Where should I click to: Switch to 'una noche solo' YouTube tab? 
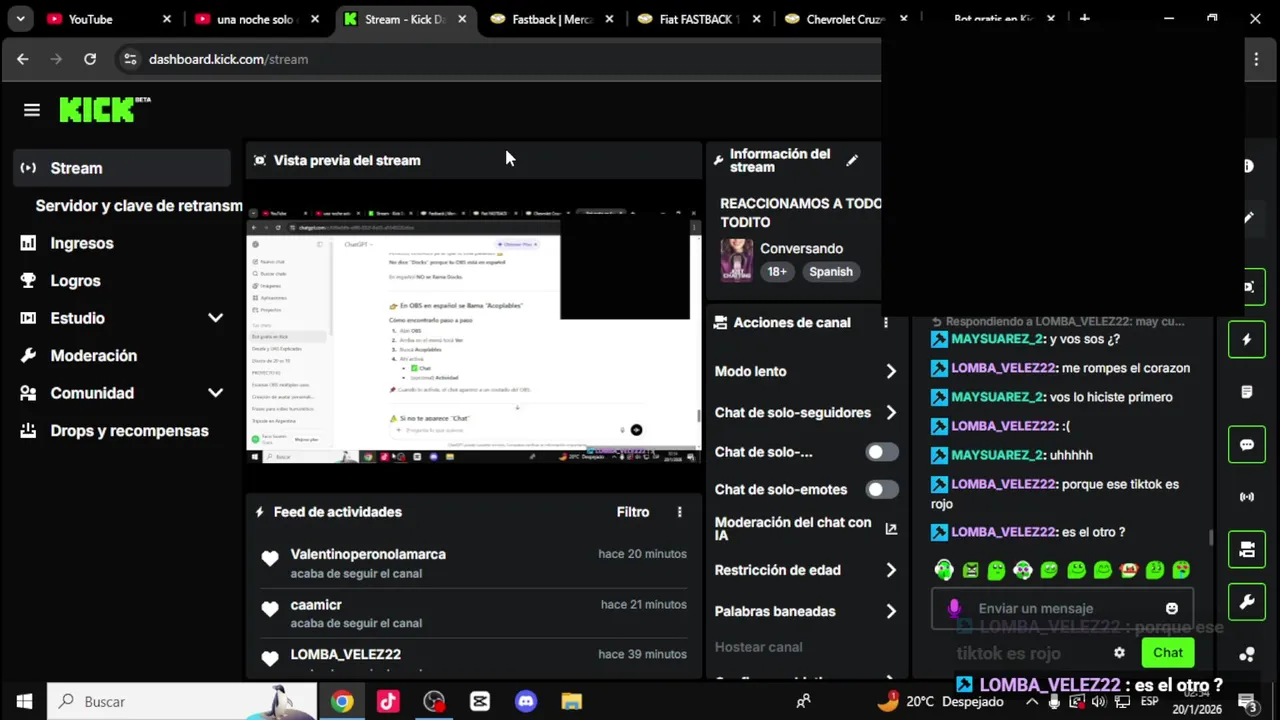tap(255, 19)
